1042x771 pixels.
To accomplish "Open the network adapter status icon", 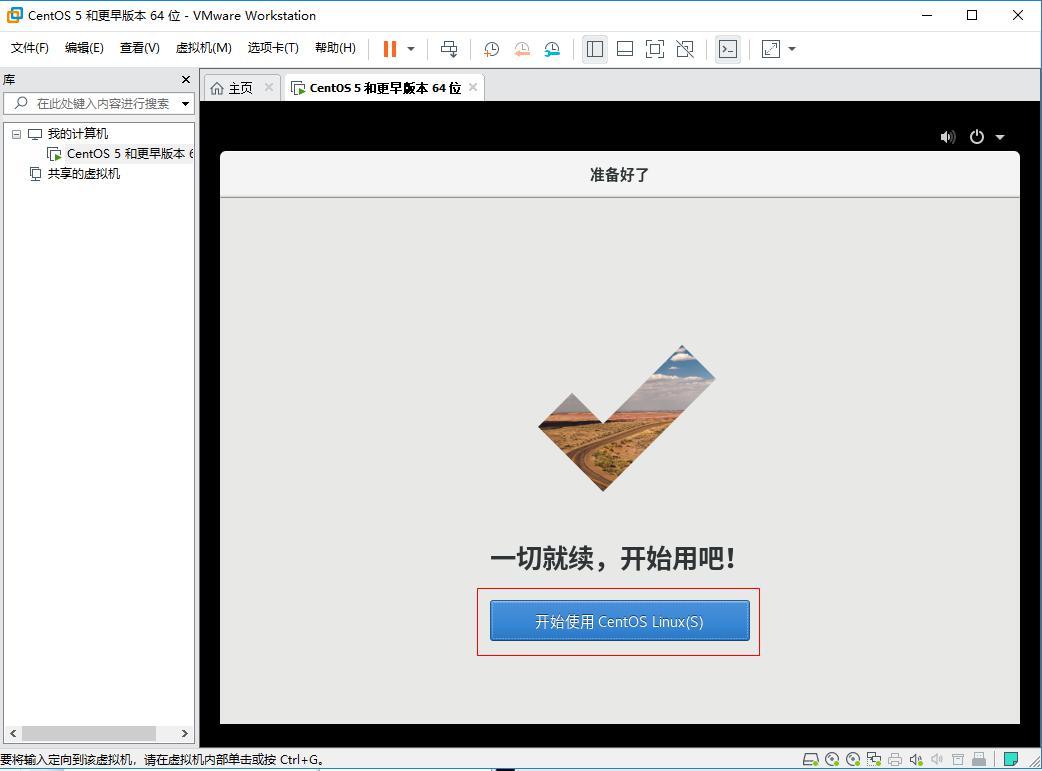I will [874, 758].
